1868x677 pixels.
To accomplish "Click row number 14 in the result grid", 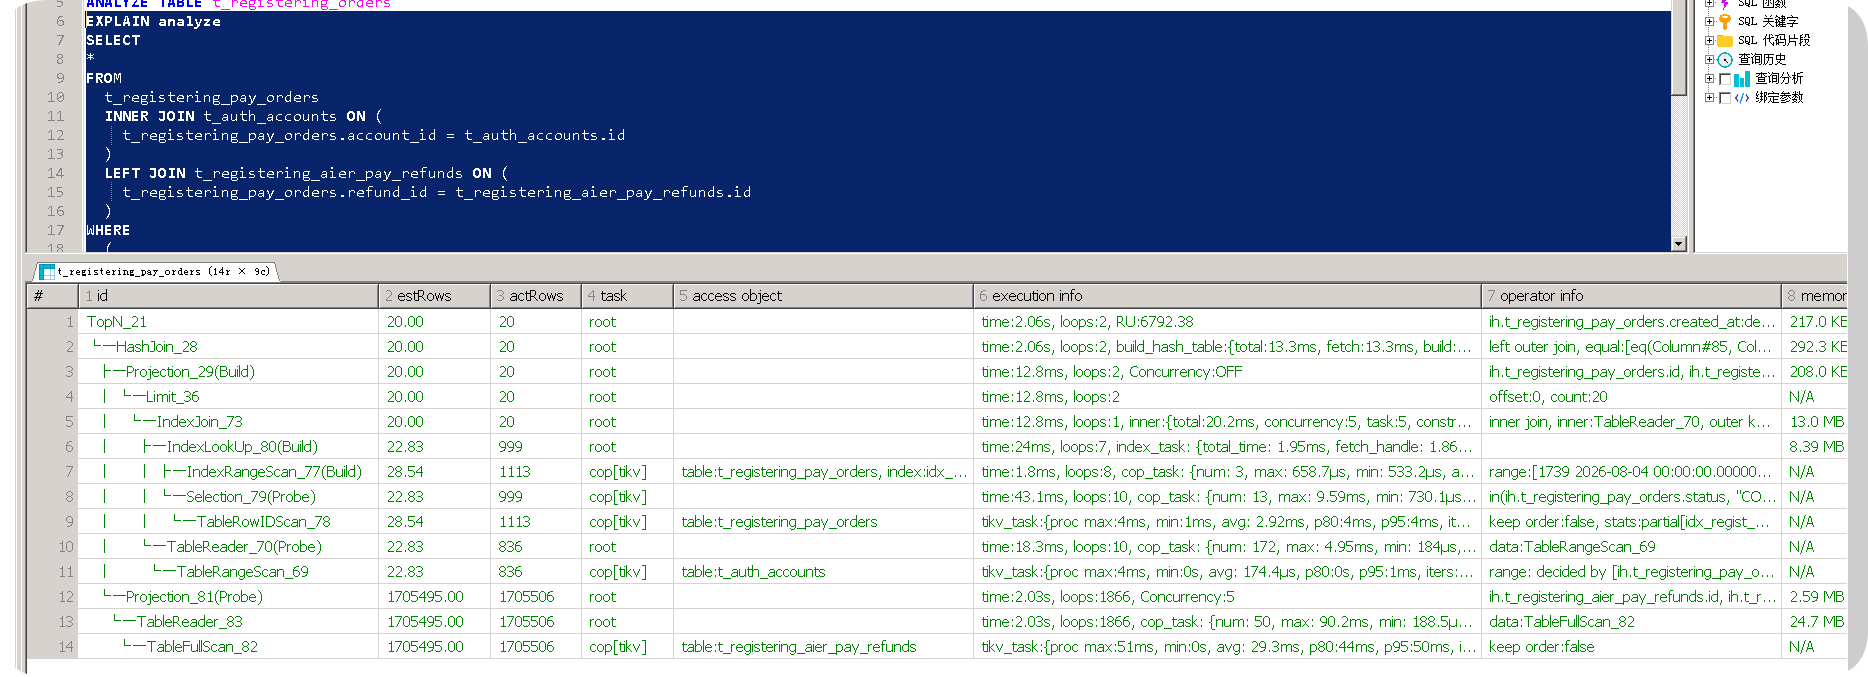I will click(52, 647).
